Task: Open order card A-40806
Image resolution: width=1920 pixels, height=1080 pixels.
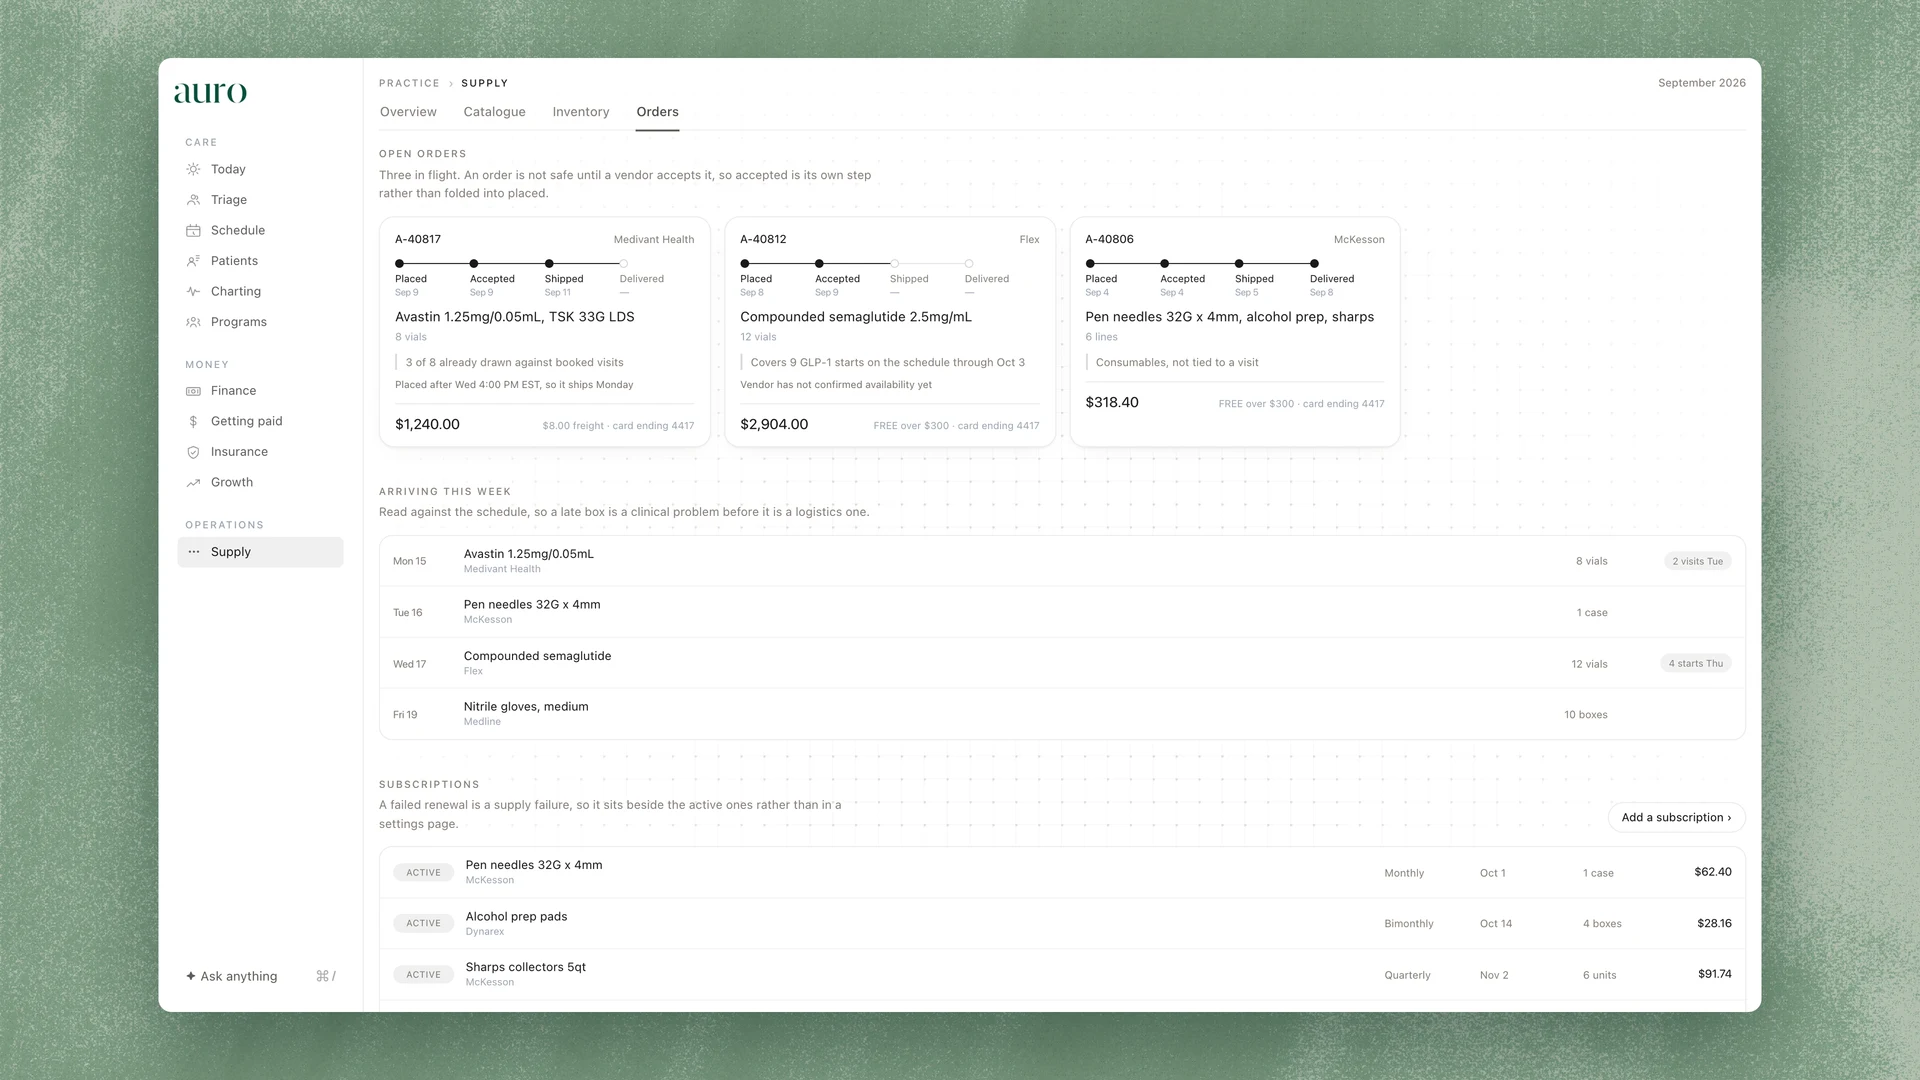Action: pos(1234,332)
